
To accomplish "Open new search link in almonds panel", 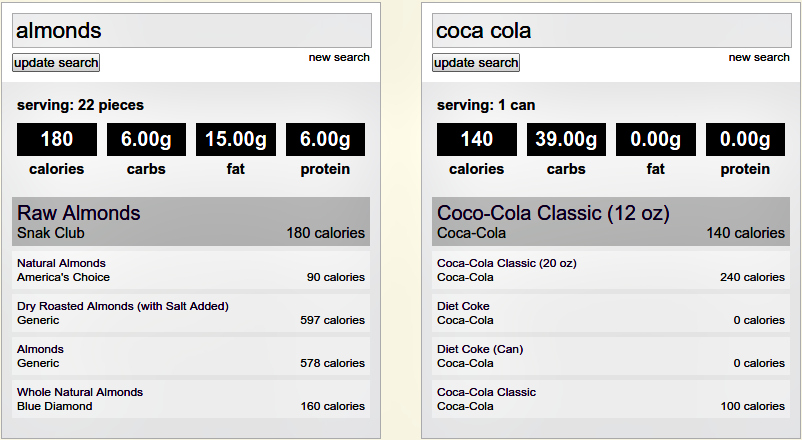I will [x=339, y=57].
